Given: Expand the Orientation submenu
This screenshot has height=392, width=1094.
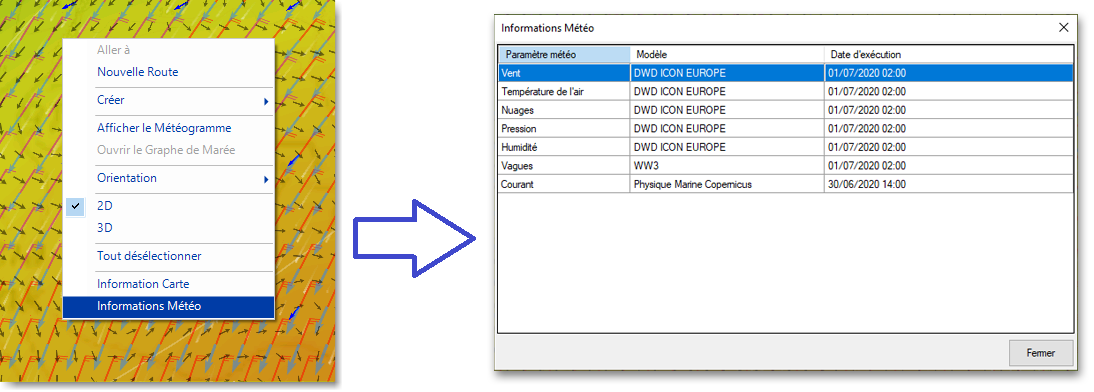Looking at the screenshot, I should click(x=168, y=178).
